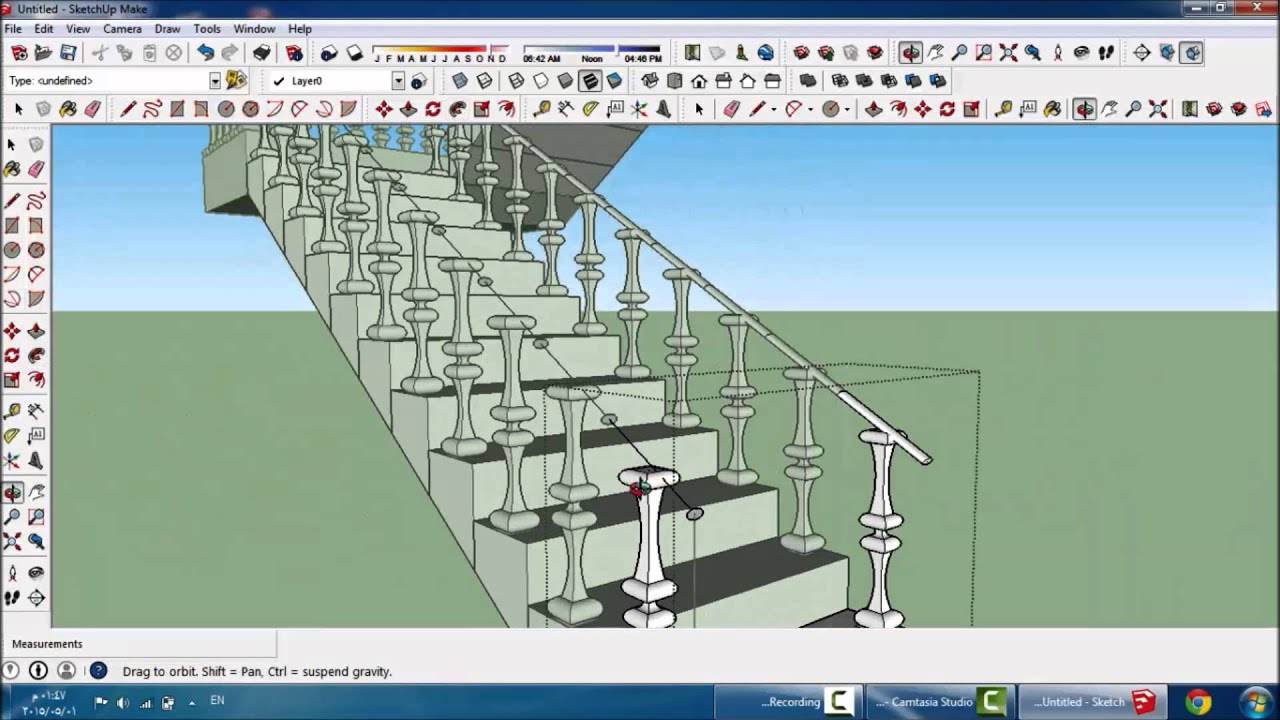Image resolution: width=1280 pixels, height=720 pixels.
Task: Click the Share Model icon
Action: [826, 53]
